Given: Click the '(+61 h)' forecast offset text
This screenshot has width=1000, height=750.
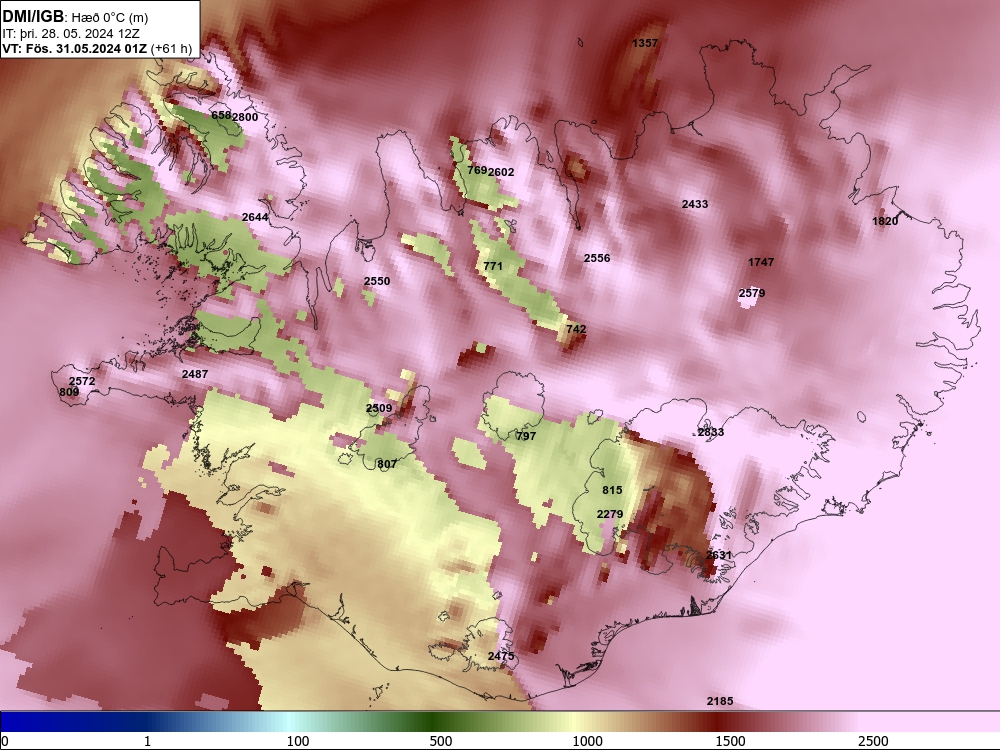Looking at the screenshot, I should pos(172,48).
